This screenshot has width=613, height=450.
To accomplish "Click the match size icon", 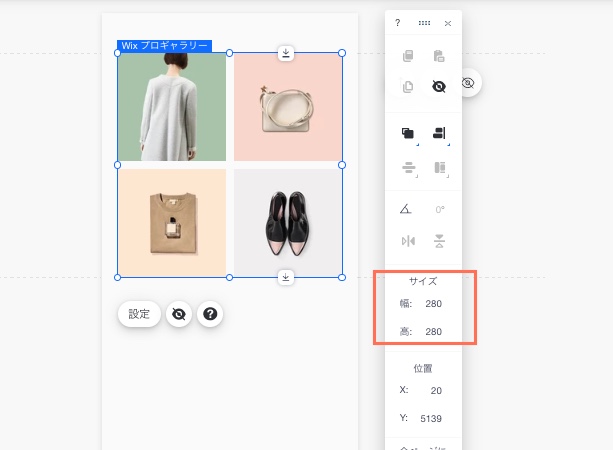I will pyautogui.click(x=438, y=168).
